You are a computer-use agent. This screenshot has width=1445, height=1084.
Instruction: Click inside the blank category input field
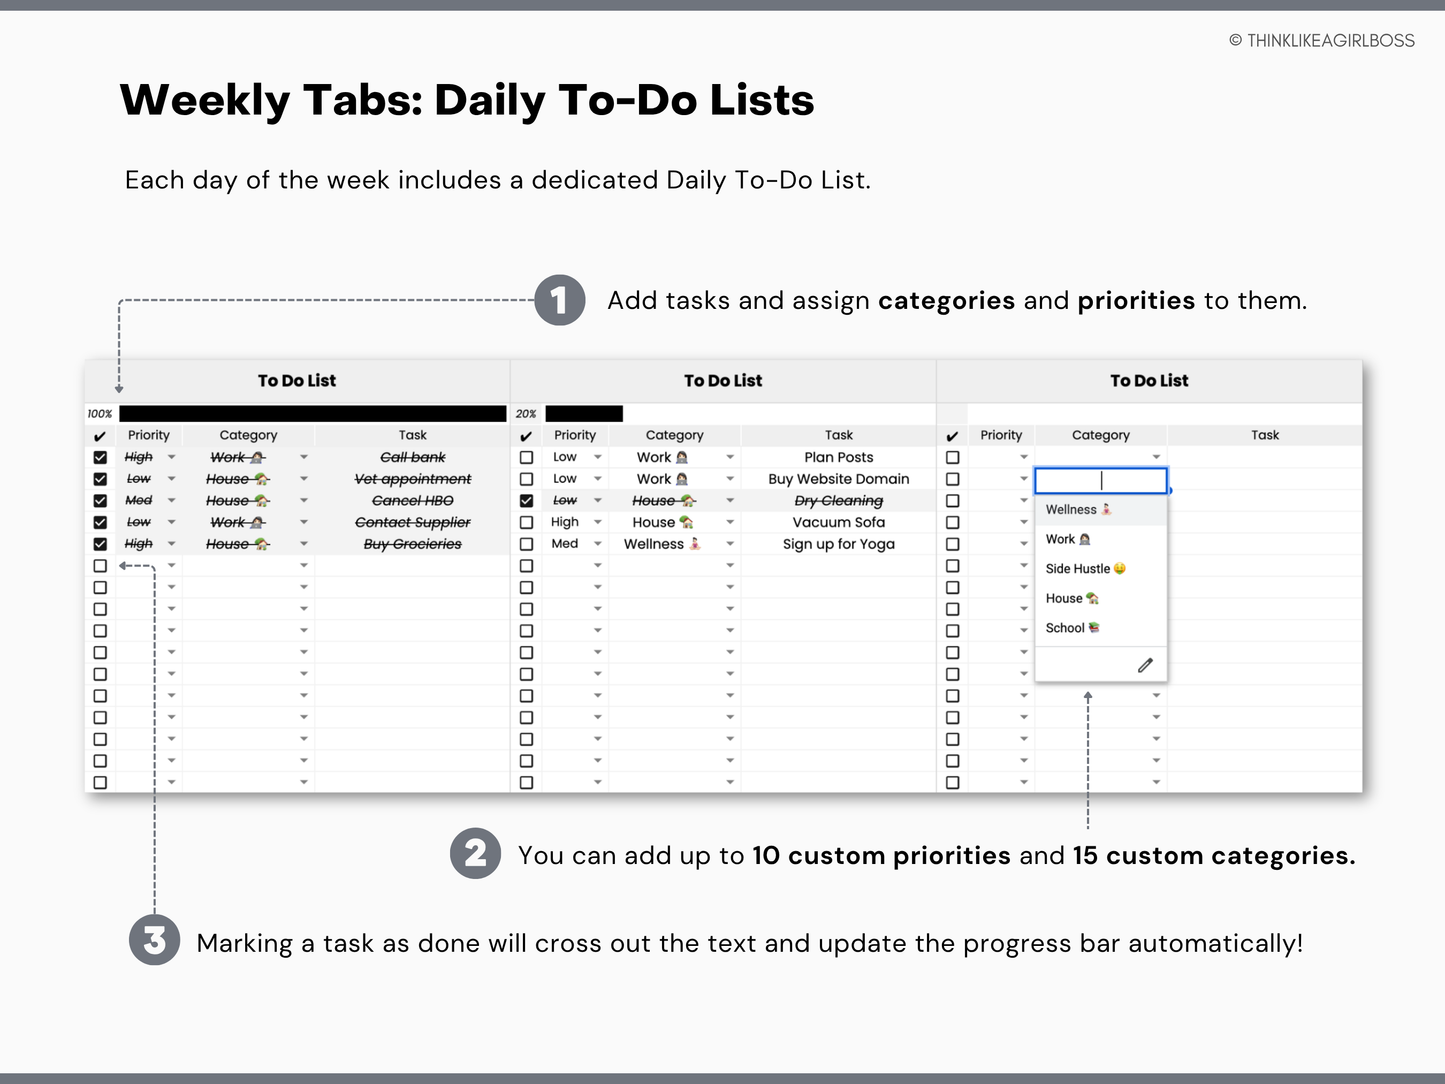pos(1100,480)
